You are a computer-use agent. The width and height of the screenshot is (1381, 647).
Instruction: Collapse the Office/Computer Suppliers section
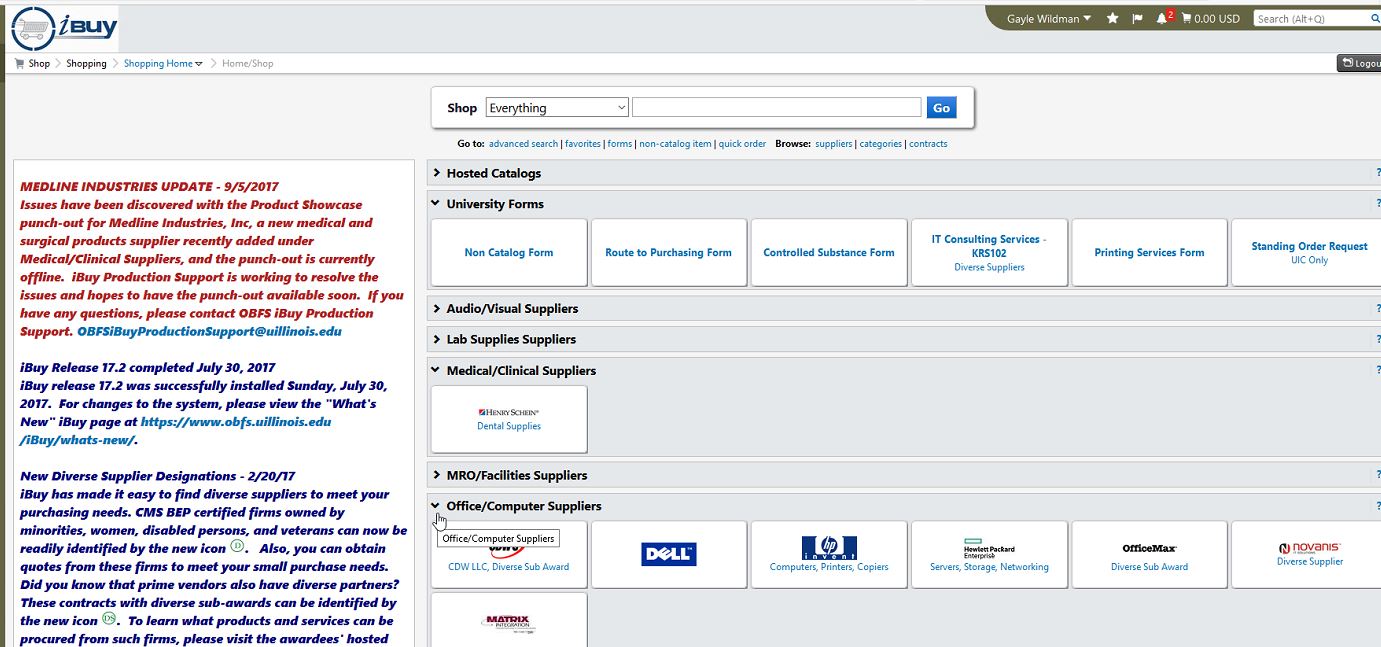point(436,505)
